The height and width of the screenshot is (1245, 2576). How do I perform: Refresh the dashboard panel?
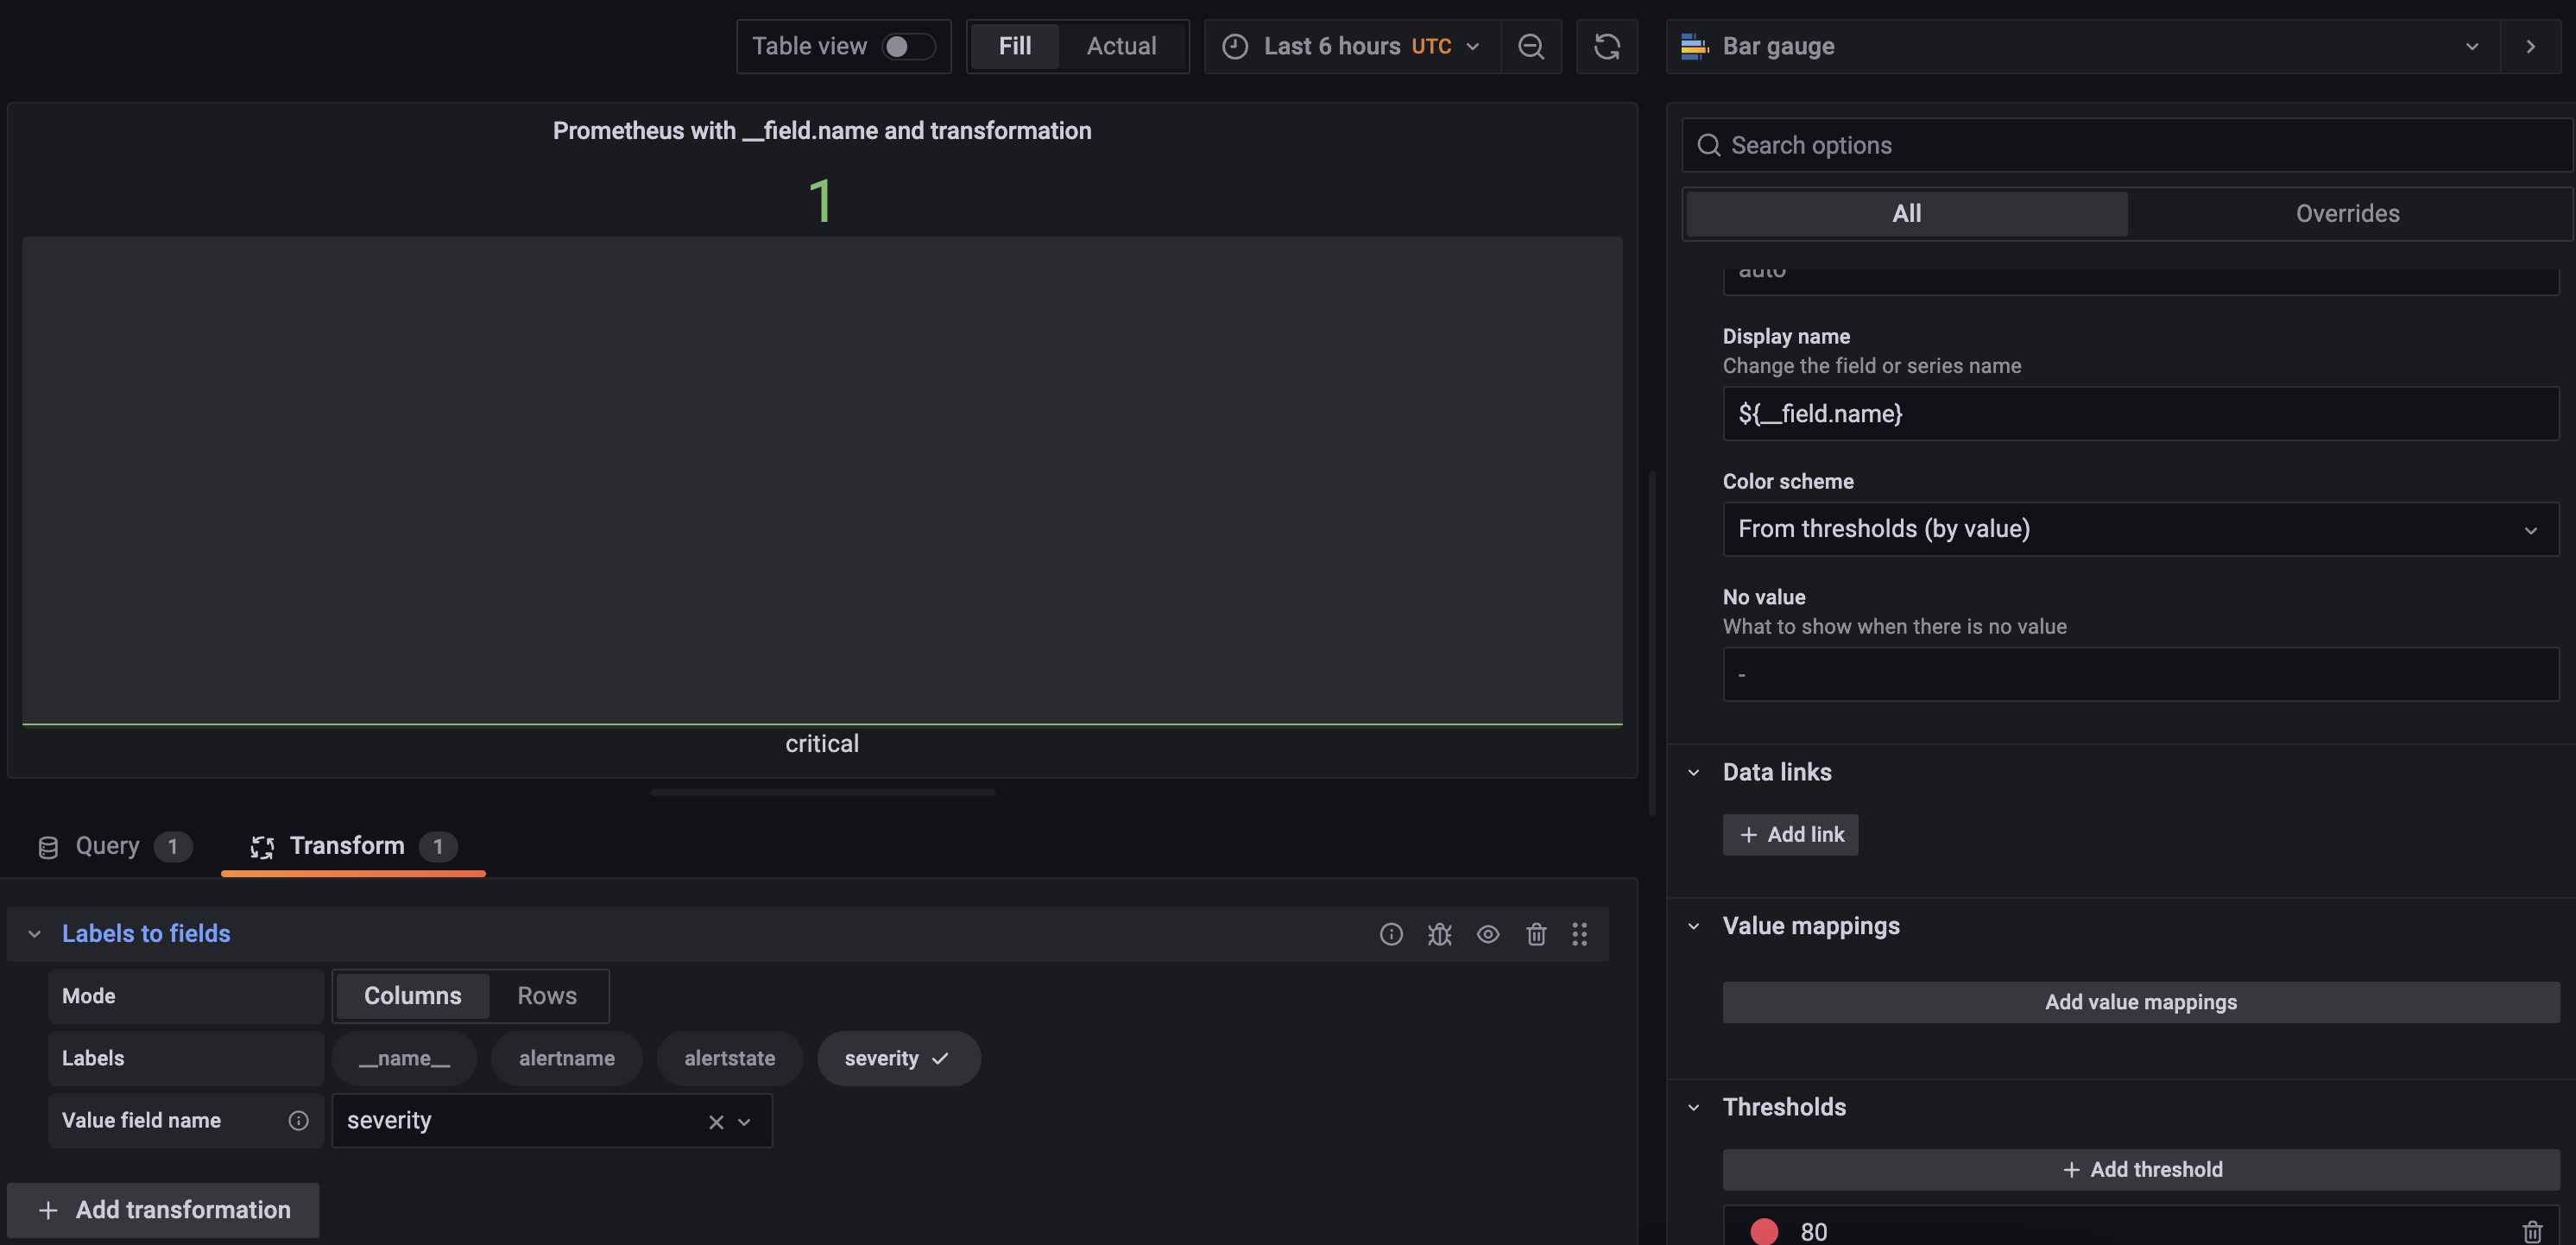click(x=1607, y=46)
